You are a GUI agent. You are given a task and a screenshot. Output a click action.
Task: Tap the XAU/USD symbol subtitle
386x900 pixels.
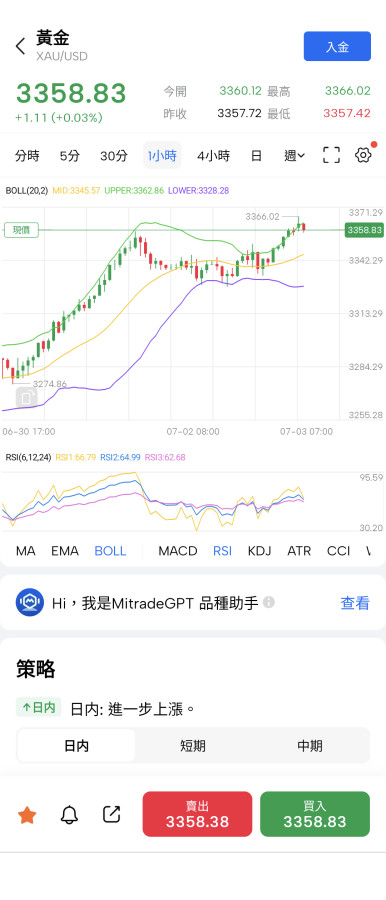click(61, 57)
